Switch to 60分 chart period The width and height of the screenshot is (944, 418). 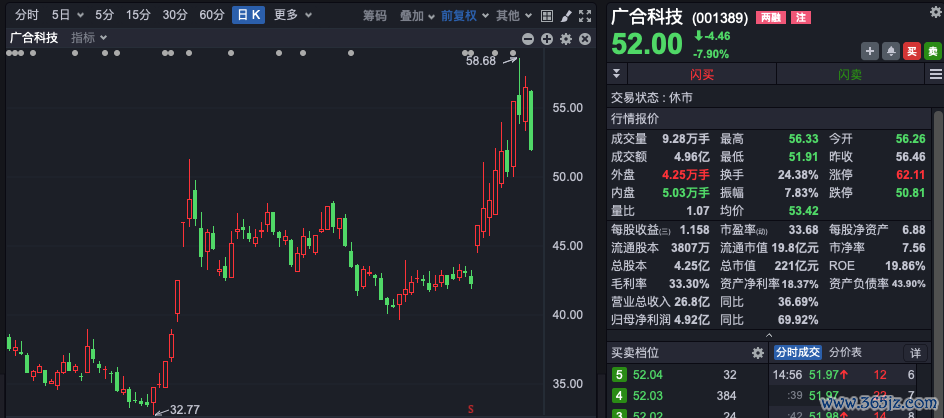click(x=211, y=15)
